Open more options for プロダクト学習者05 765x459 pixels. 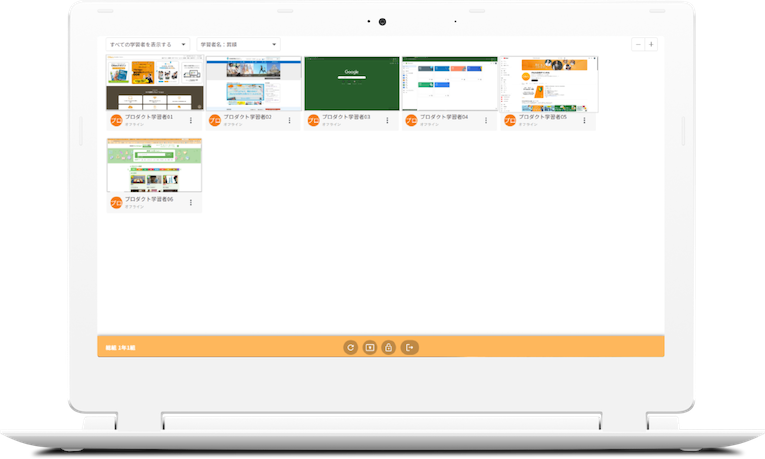pyautogui.click(x=584, y=120)
